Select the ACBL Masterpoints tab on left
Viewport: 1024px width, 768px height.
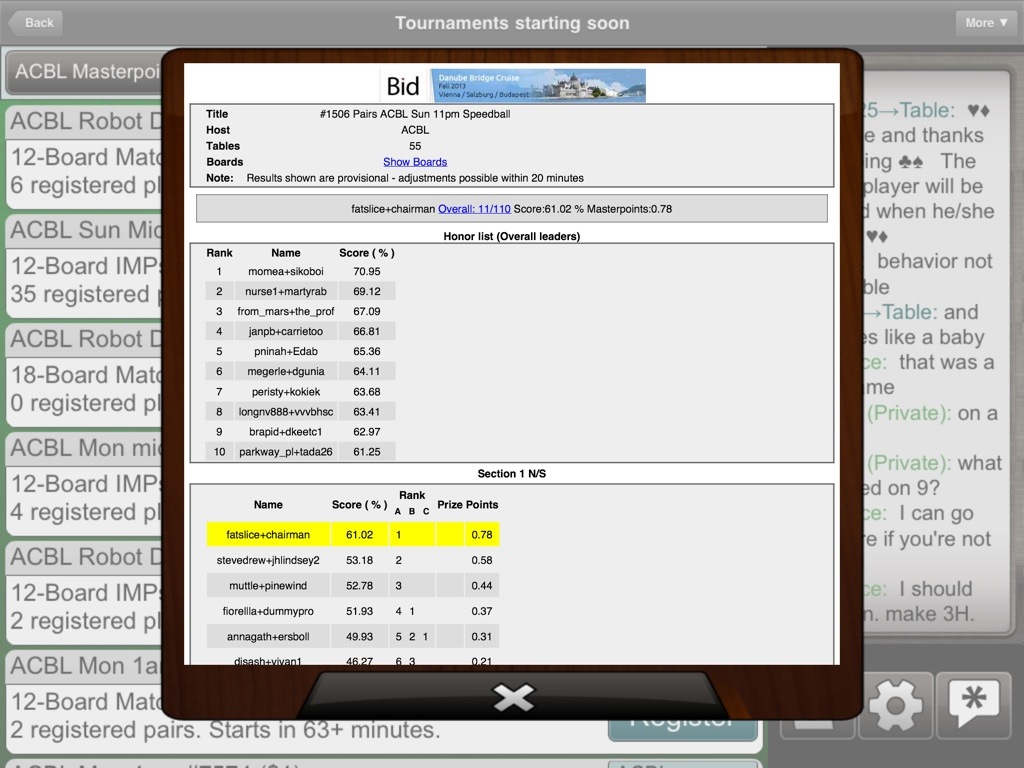85,72
